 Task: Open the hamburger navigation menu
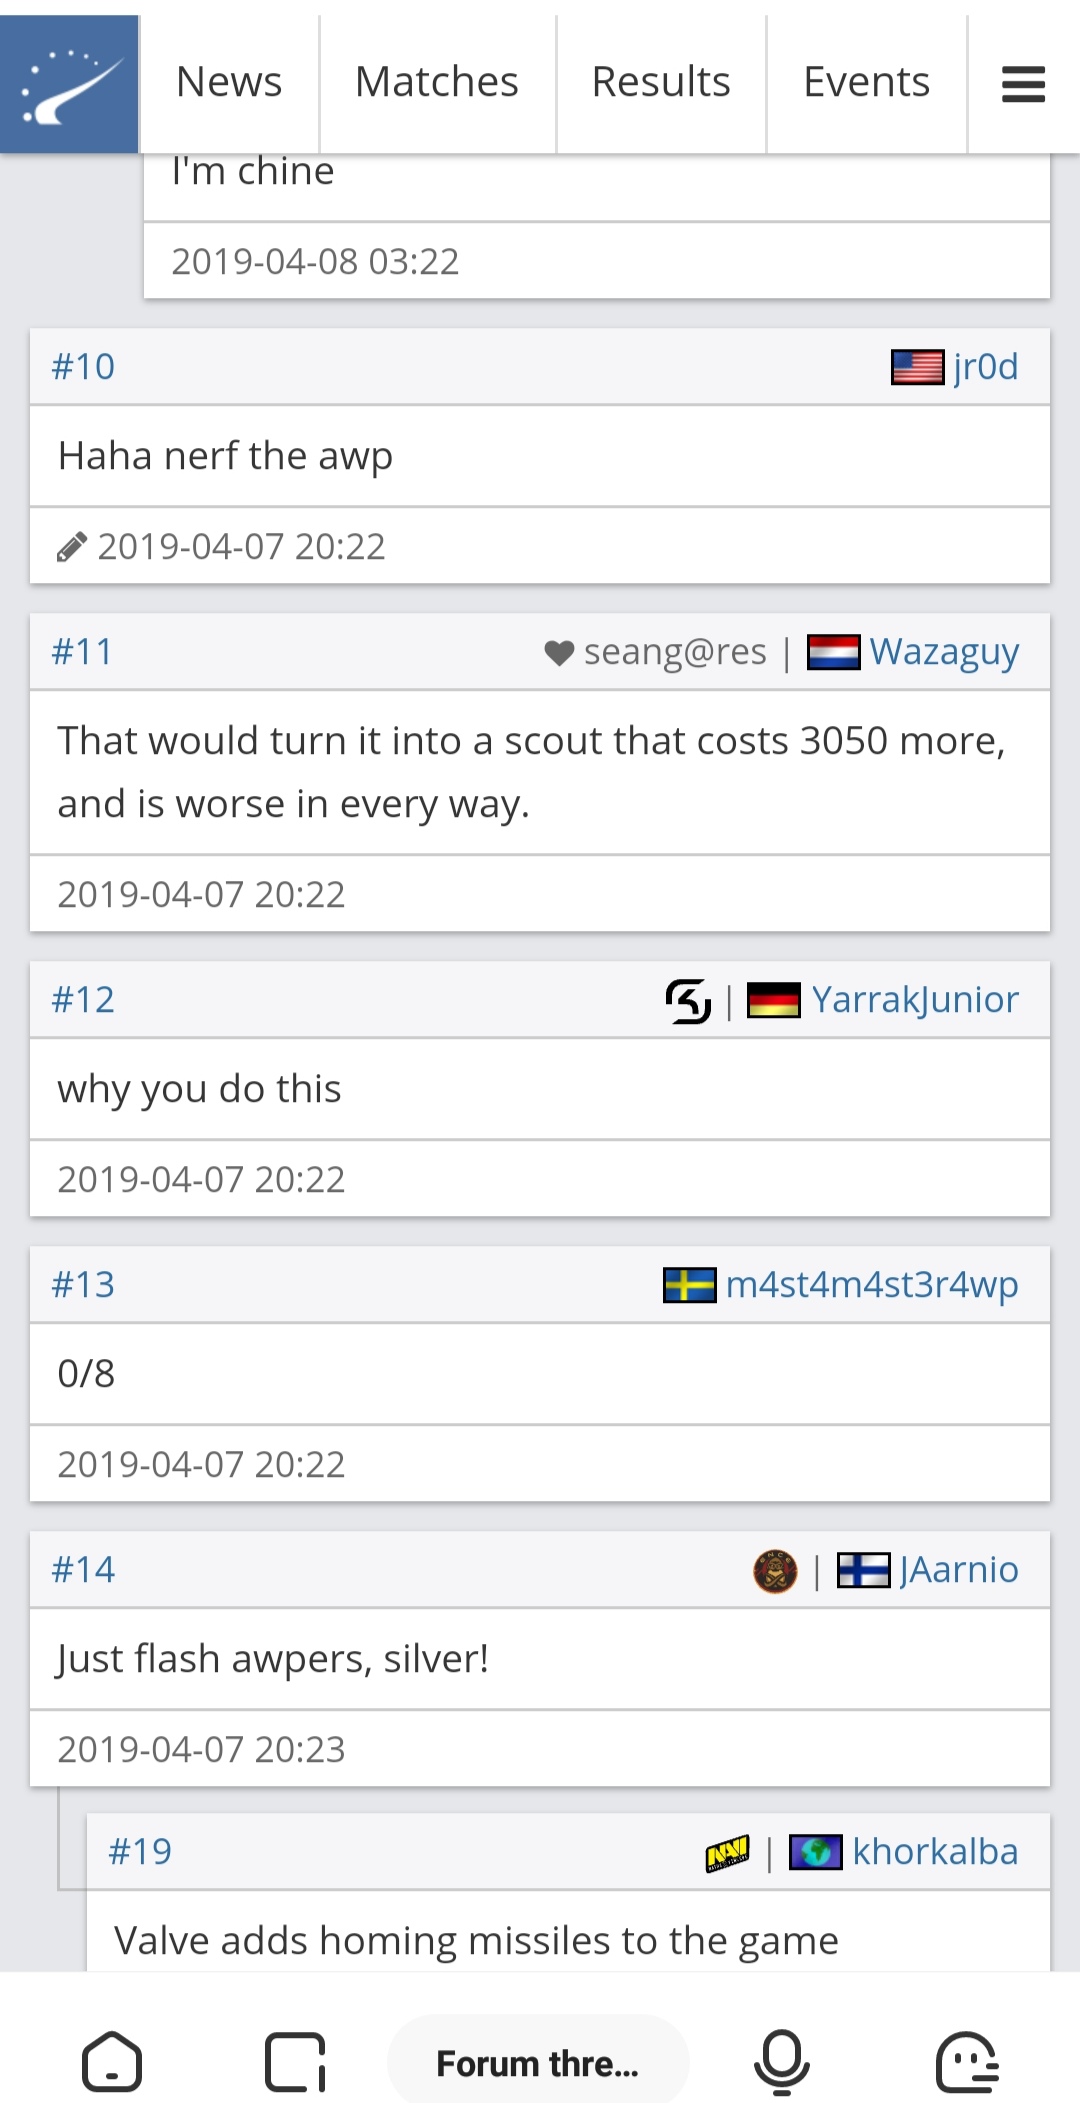point(1023,84)
